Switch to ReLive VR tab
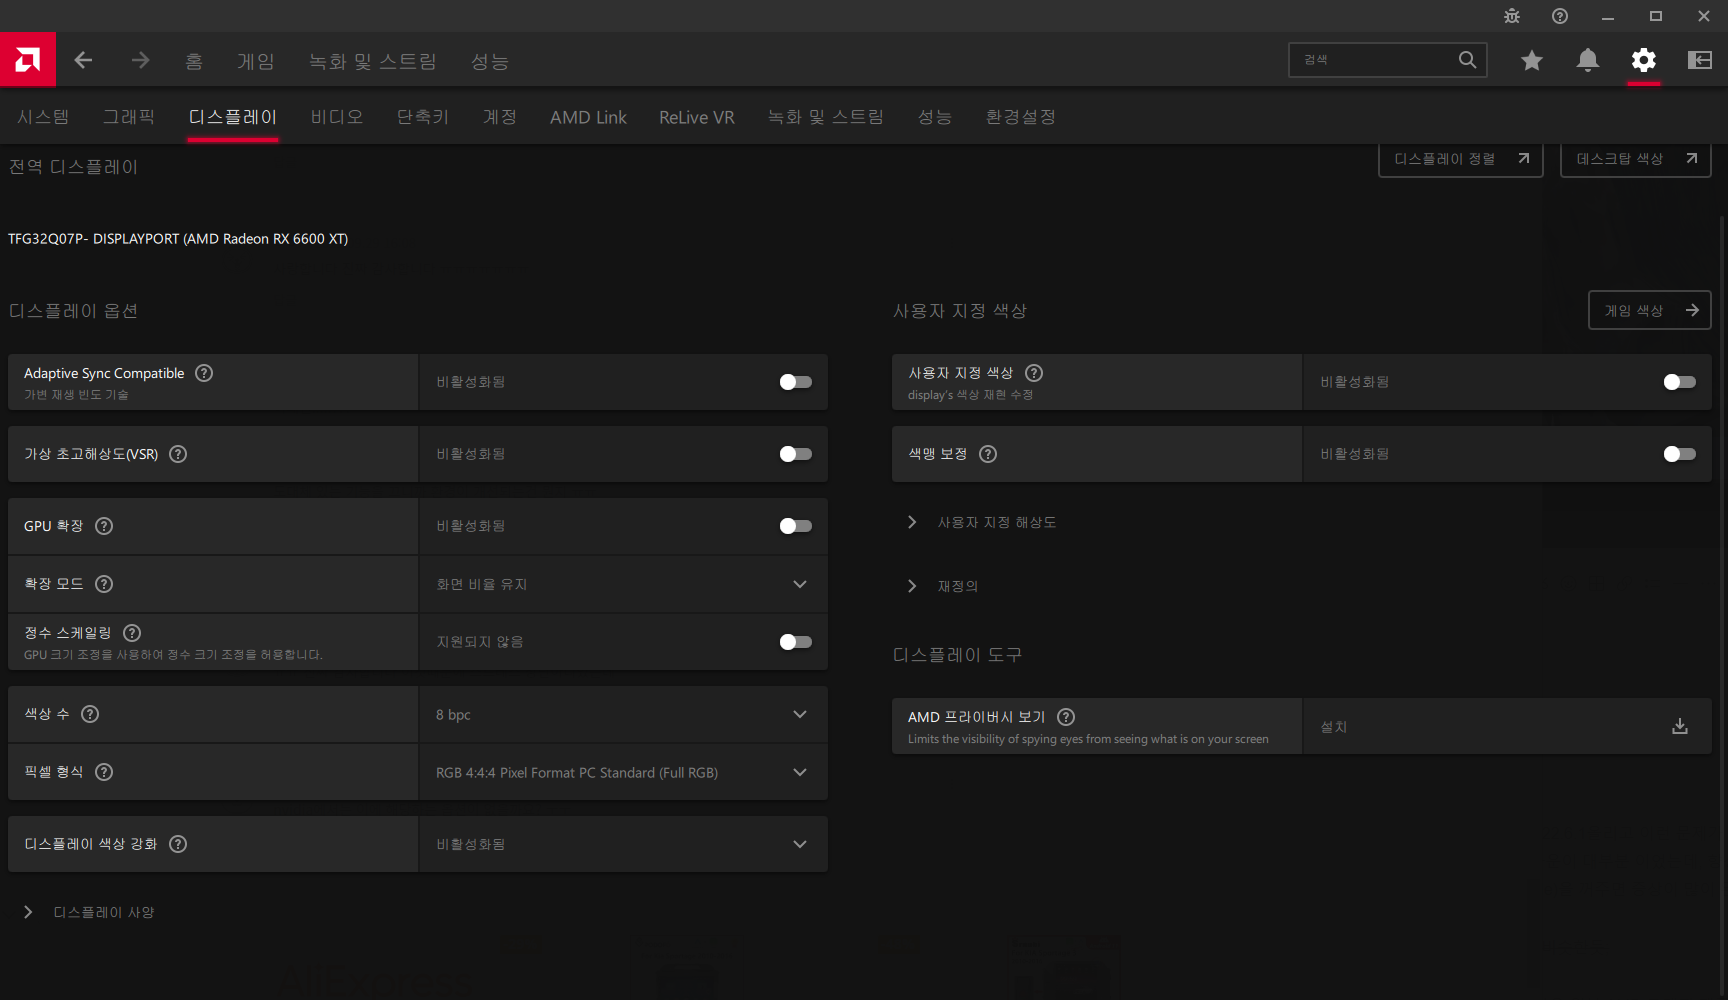This screenshot has width=1728, height=1000. (697, 117)
